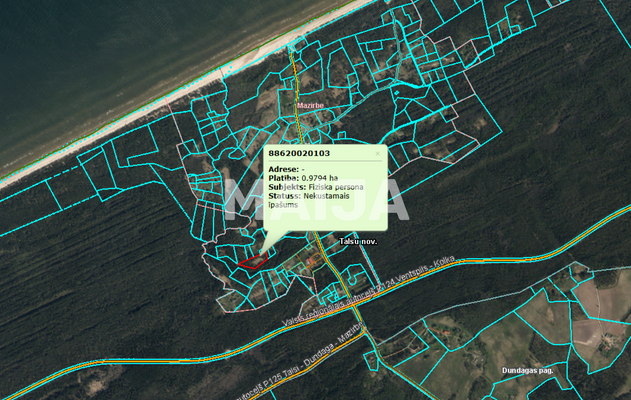
Task: Click the pink Mazirbe village label
Action: coord(310,103)
